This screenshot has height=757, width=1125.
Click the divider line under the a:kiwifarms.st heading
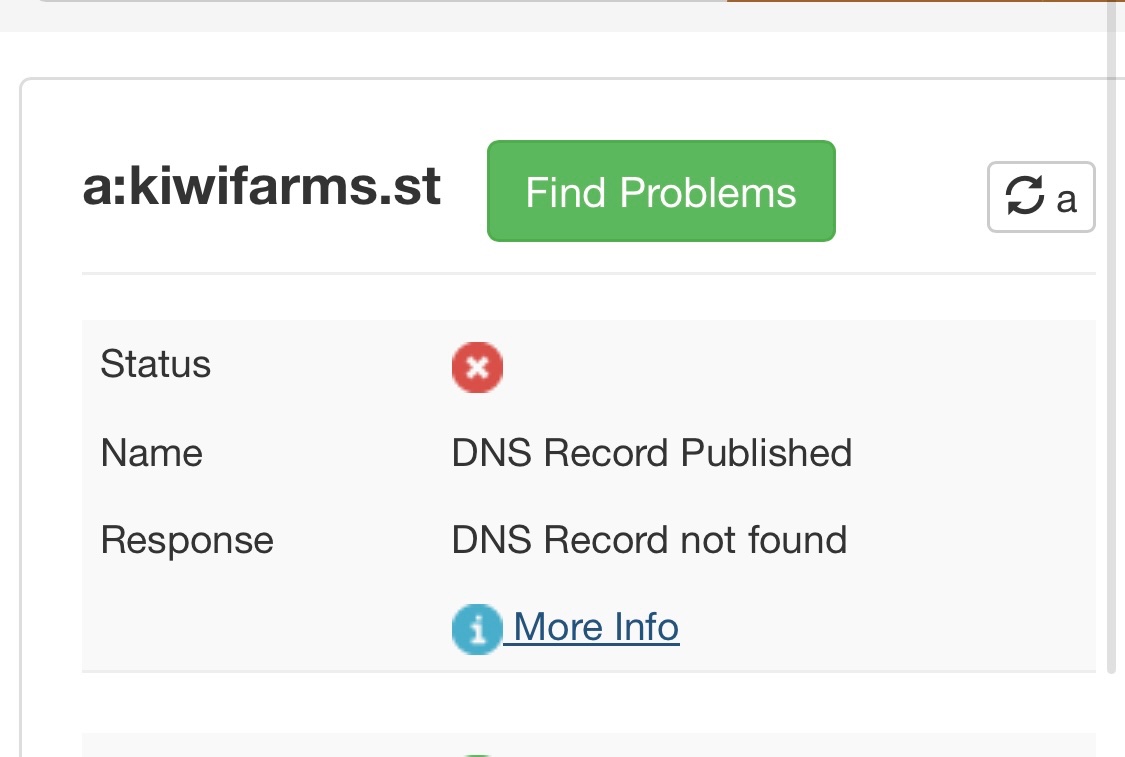coord(588,273)
